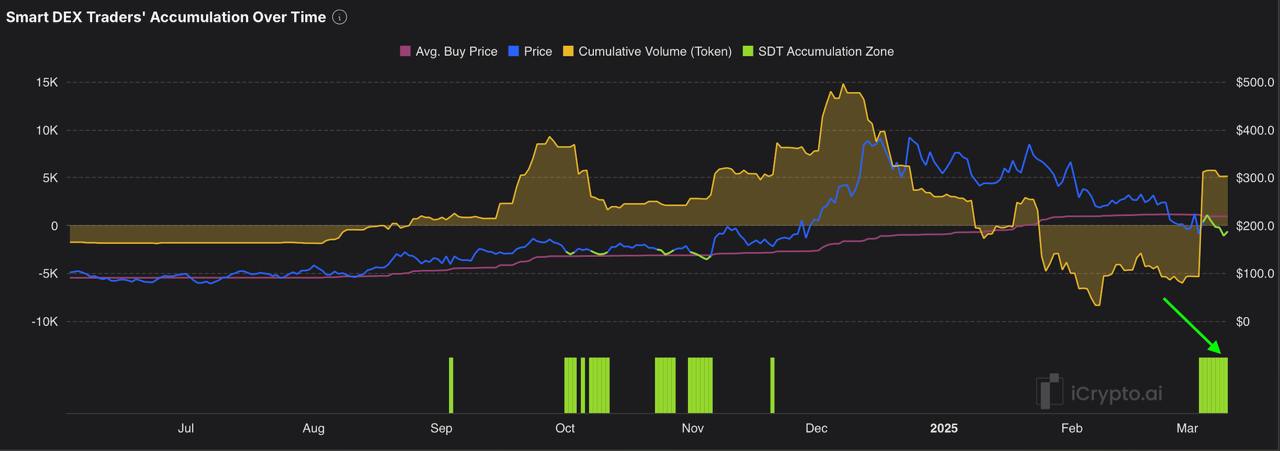Toggle SDT Accumulation Zone legend series
The height and width of the screenshot is (451, 1280).
pyautogui.click(x=817, y=51)
